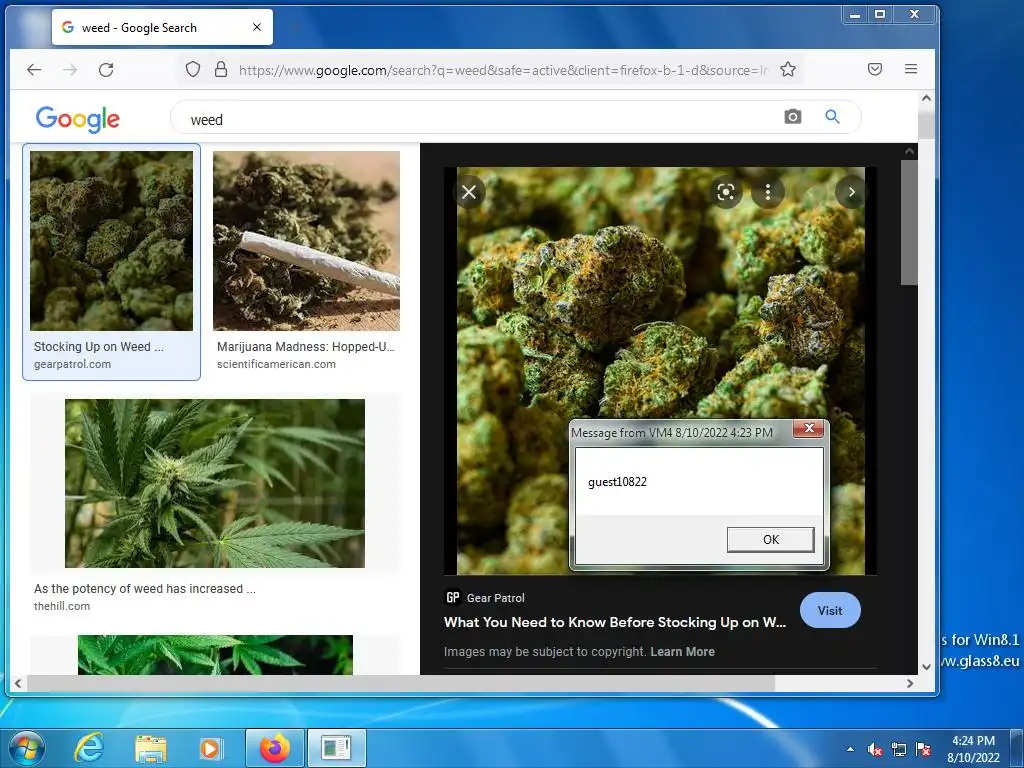Click the network tray icon

pos(899,749)
